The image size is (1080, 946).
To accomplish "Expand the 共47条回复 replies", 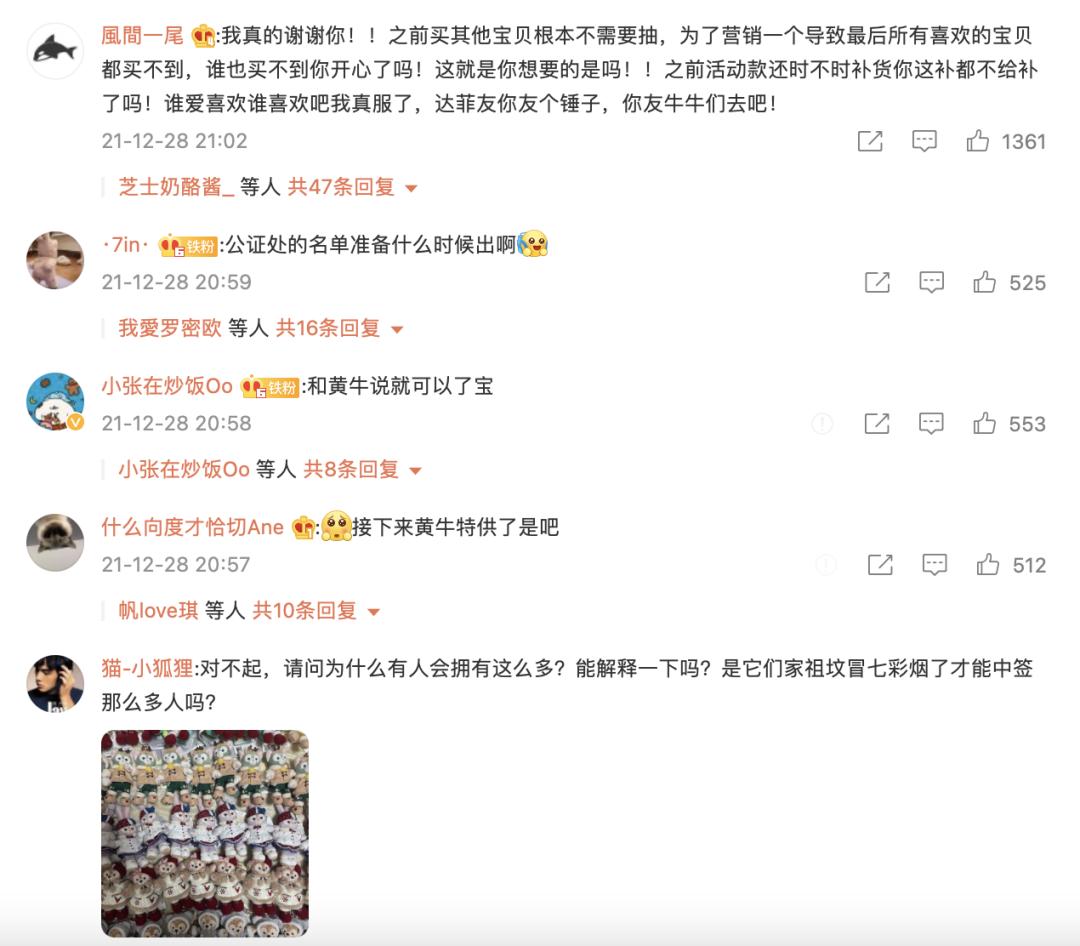I will click(x=352, y=187).
